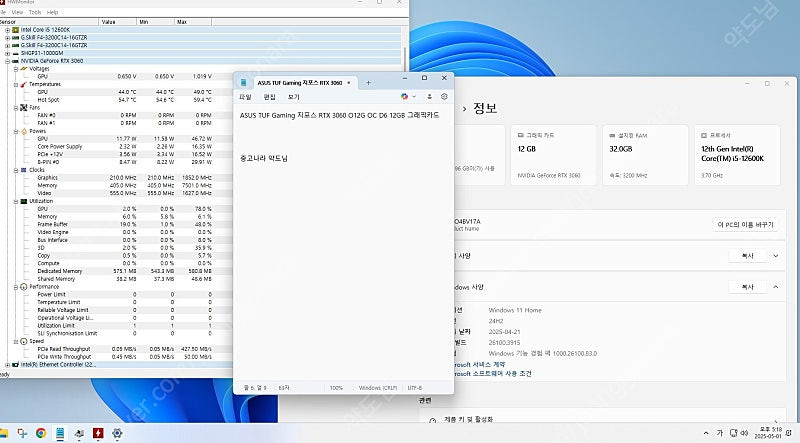Open Notepad from the taskbar

60,433
